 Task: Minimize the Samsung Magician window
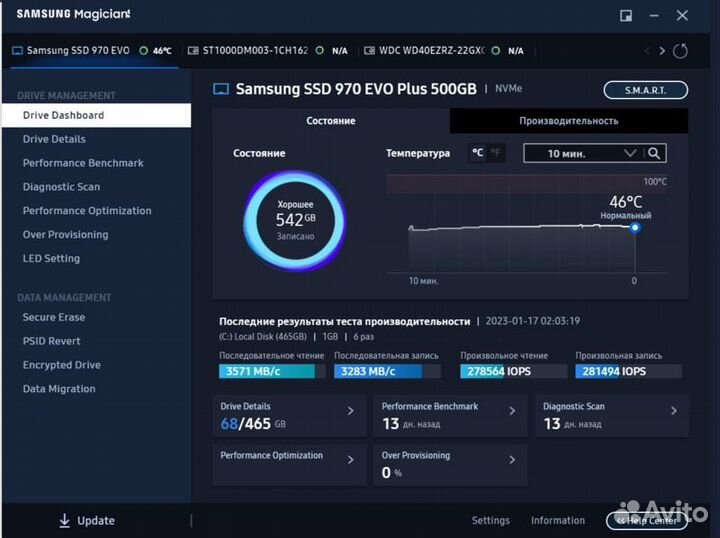[654, 16]
